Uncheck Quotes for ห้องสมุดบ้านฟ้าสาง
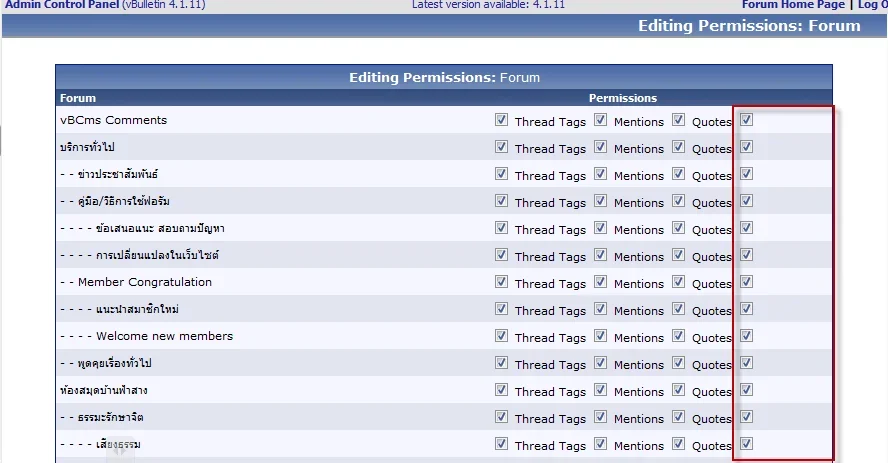This screenshot has height=463, width=888. pyautogui.click(x=678, y=390)
